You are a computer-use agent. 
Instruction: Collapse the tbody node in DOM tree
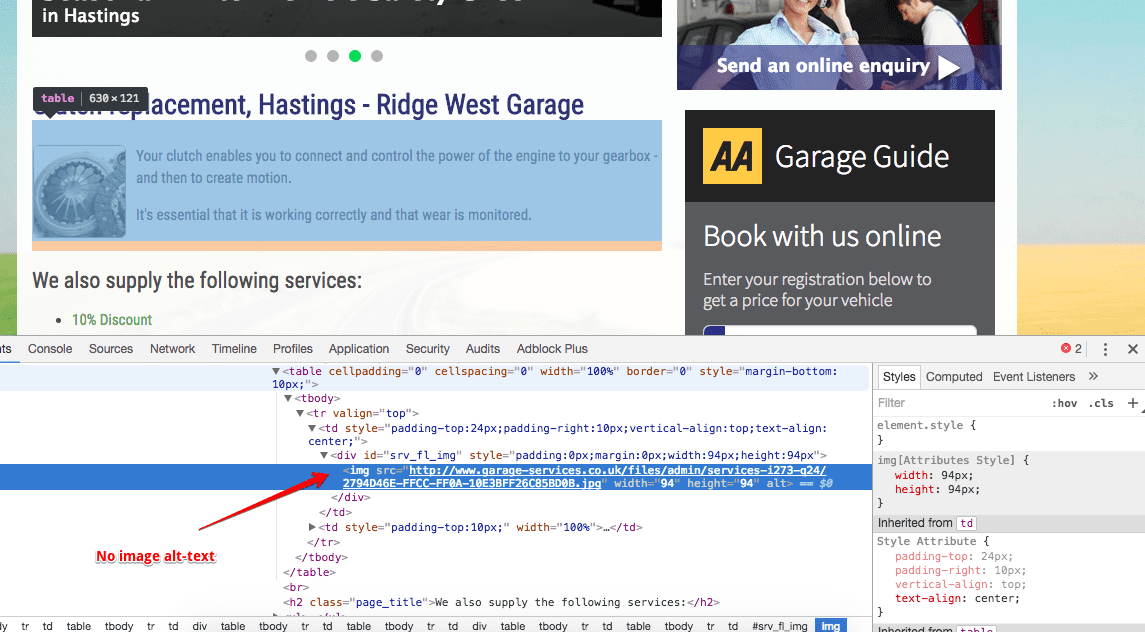289,399
